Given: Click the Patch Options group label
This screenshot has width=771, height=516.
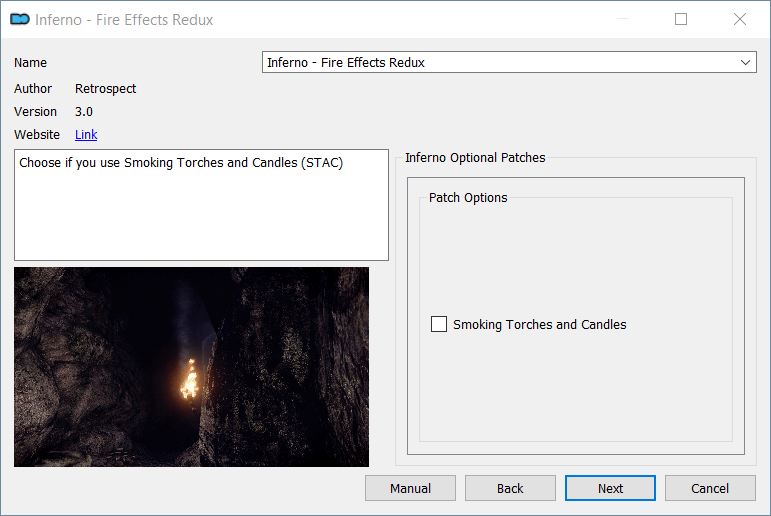Looking at the screenshot, I should [468, 198].
